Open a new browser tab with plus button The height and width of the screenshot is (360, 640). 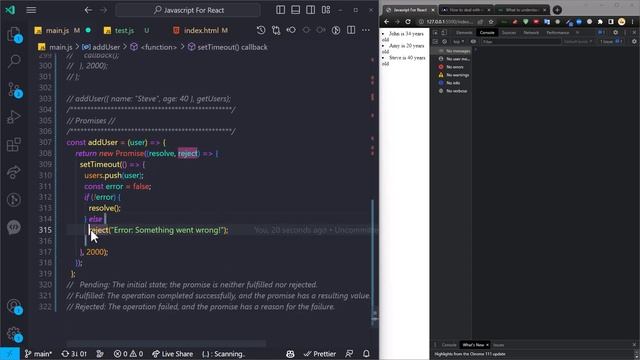pyautogui.click(x=557, y=10)
